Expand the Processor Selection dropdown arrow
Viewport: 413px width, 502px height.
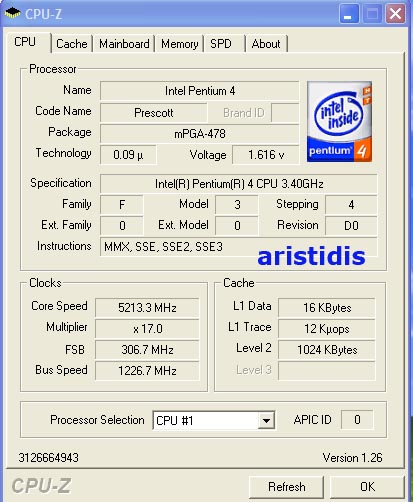(266, 420)
